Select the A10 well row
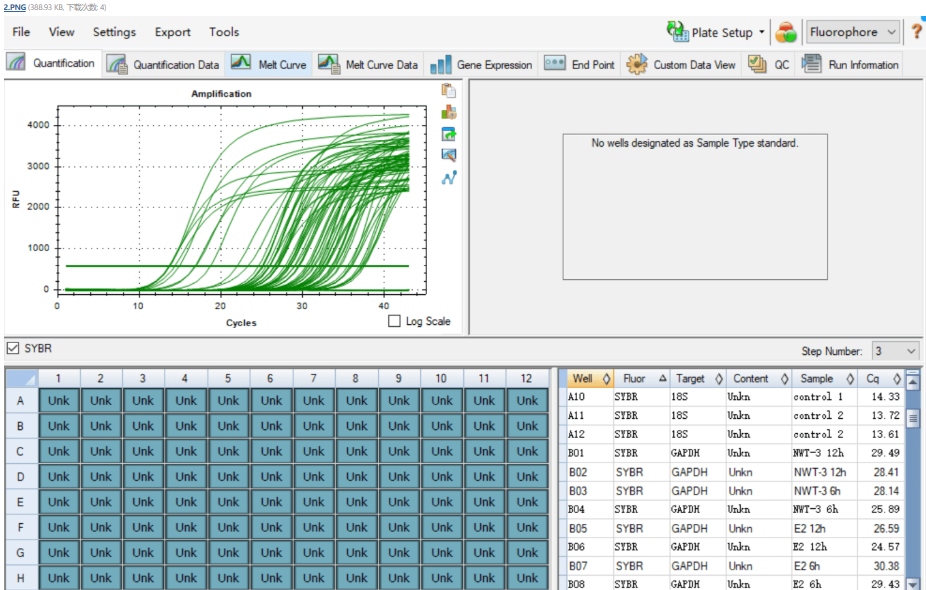 pos(732,397)
